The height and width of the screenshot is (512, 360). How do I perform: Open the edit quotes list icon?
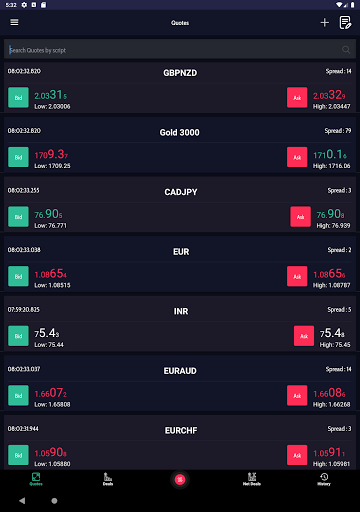[345, 23]
